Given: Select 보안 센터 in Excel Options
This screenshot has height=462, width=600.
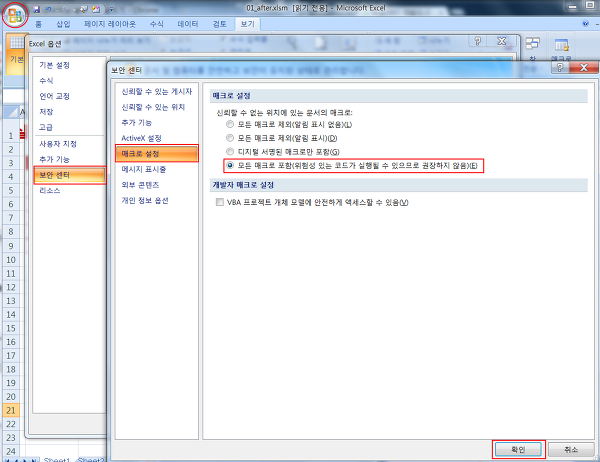Looking at the screenshot, I should (70, 175).
